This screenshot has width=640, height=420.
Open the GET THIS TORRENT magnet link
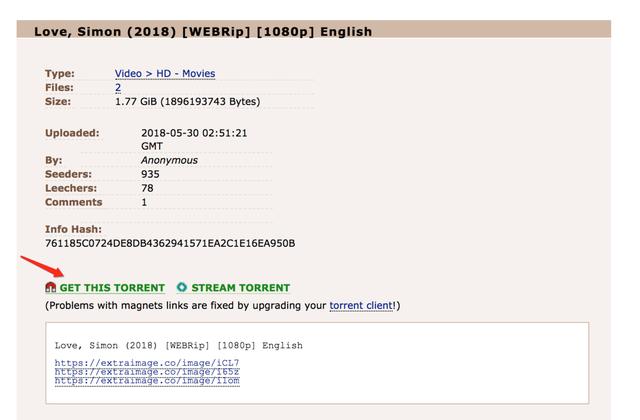(112, 288)
